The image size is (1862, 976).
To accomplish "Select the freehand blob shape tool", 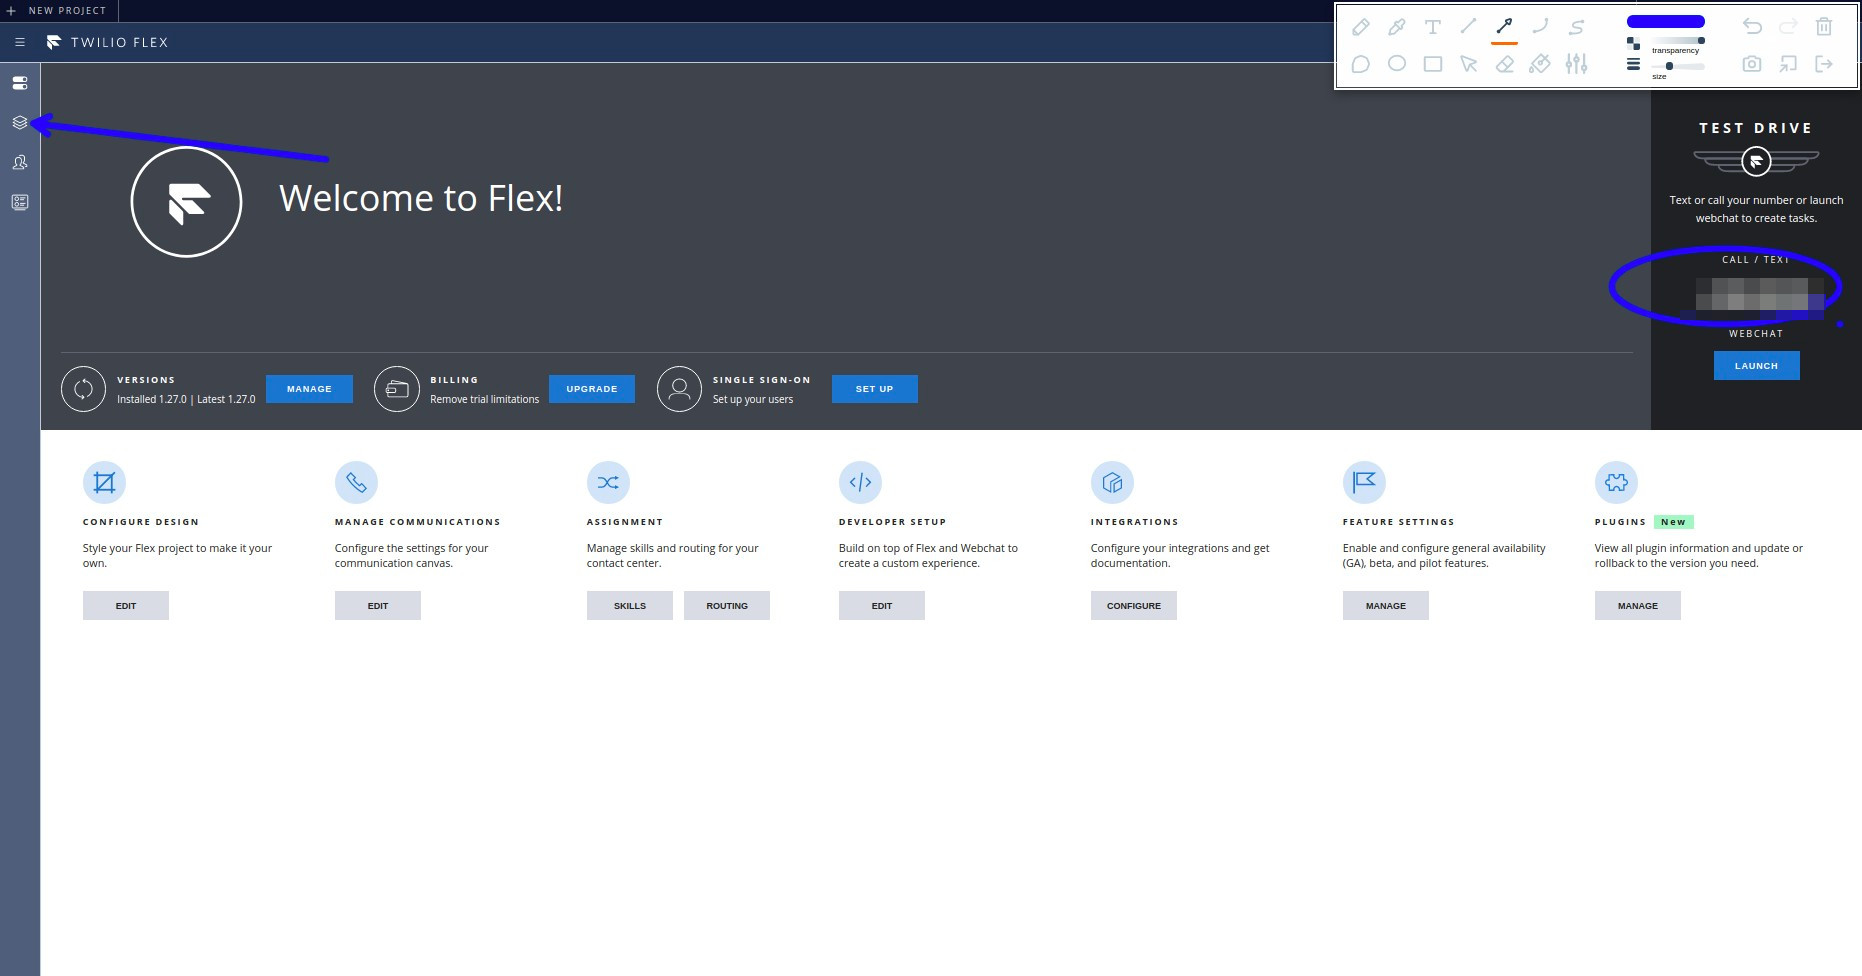I will point(1360,64).
